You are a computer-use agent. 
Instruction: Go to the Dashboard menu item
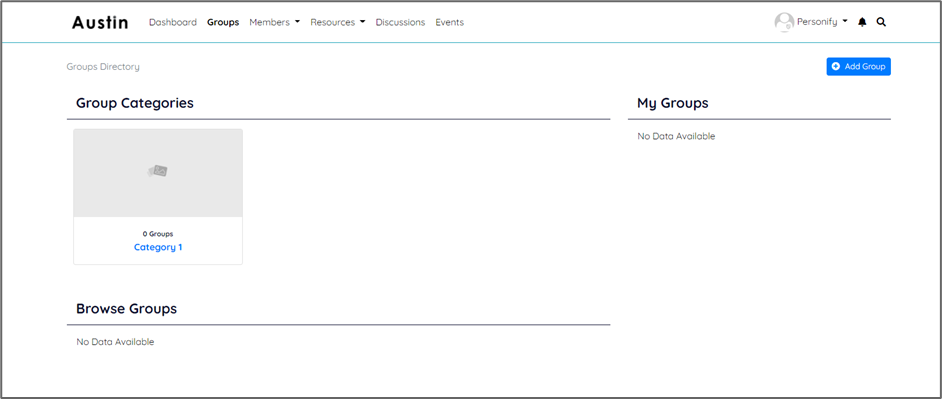173,22
